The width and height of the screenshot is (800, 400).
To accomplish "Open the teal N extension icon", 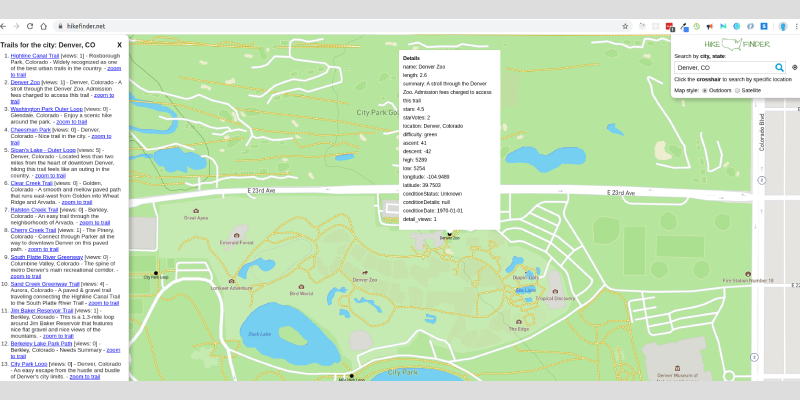I will [723, 26].
